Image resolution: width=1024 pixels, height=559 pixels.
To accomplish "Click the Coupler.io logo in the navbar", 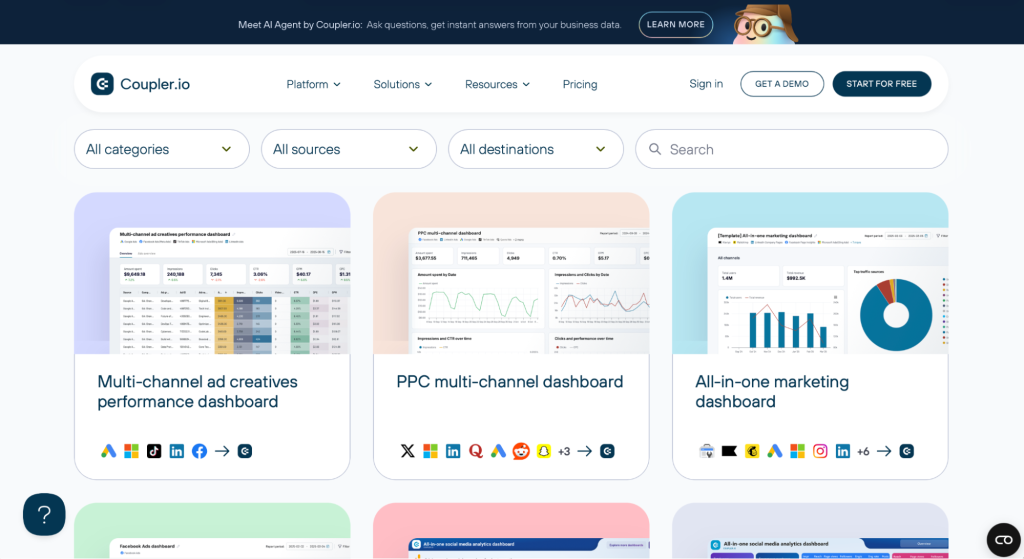I will (x=140, y=84).
